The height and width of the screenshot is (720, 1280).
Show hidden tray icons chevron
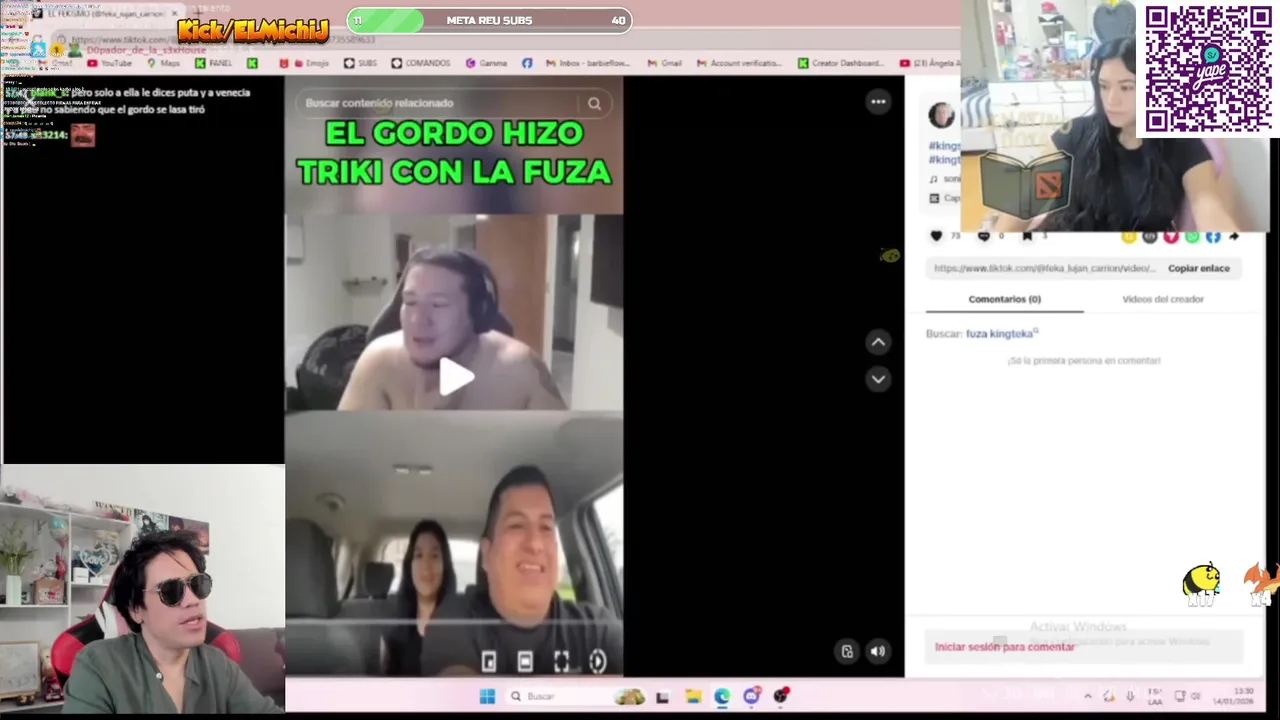tap(1088, 696)
